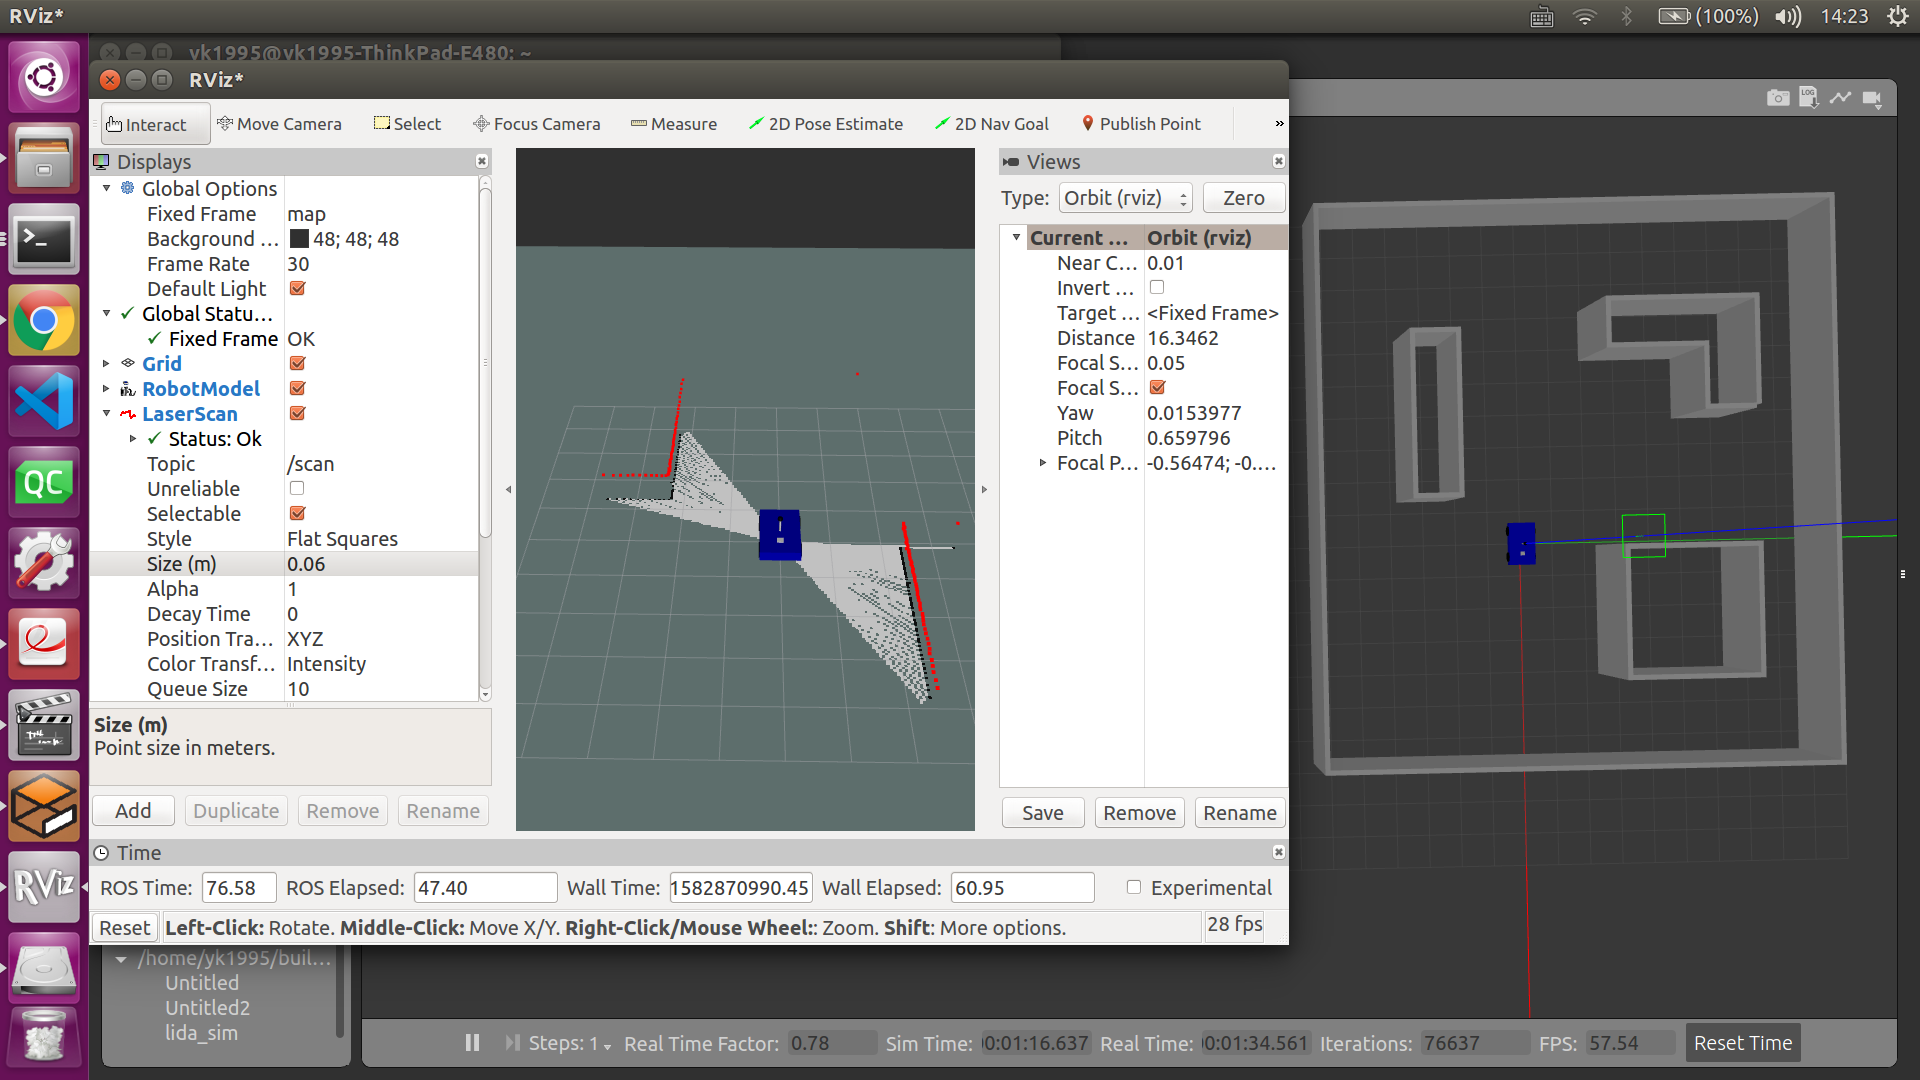Image resolution: width=1920 pixels, height=1080 pixels.
Task: Open the view Type dropdown
Action: [x=1126, y=198]
